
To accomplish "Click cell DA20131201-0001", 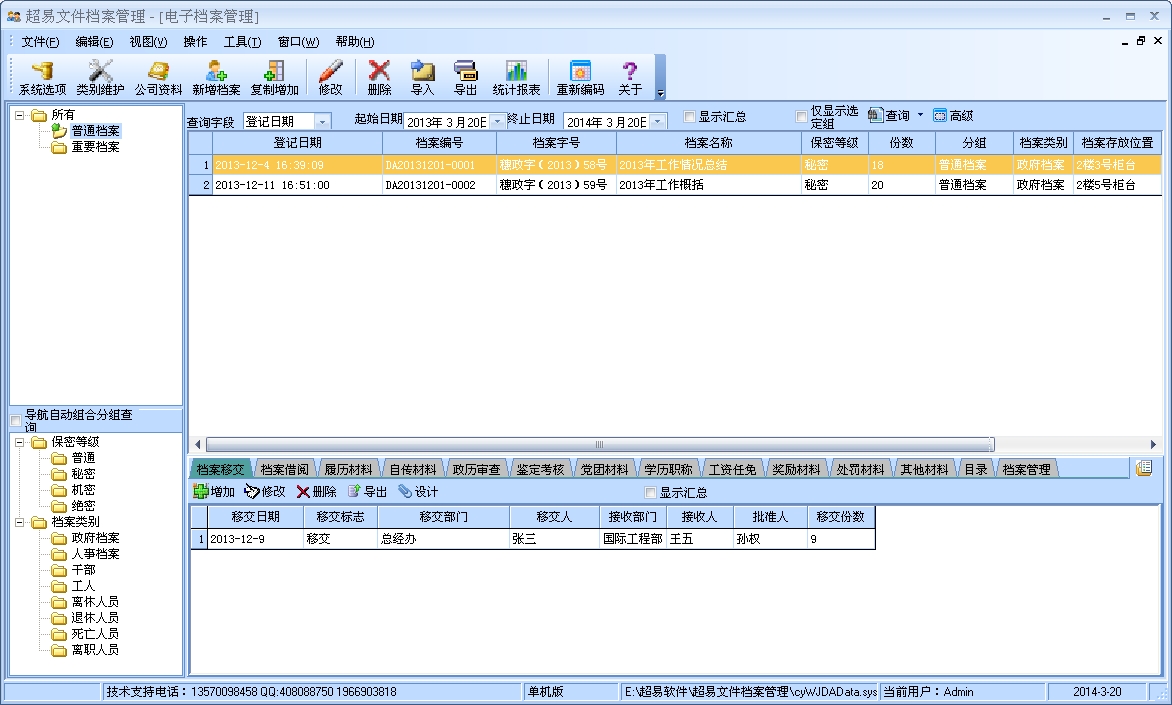I will pos(439,165).
